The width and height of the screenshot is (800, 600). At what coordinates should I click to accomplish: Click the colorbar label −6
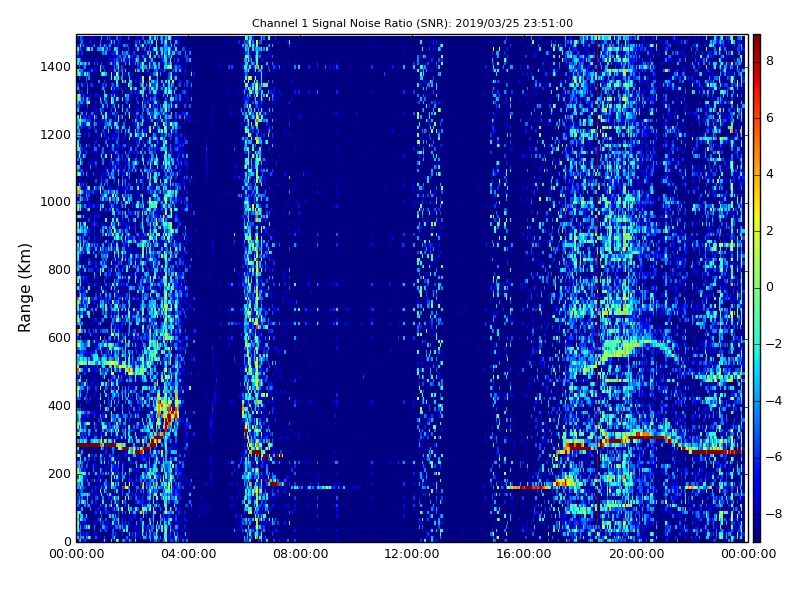click(x=774, y=457)
